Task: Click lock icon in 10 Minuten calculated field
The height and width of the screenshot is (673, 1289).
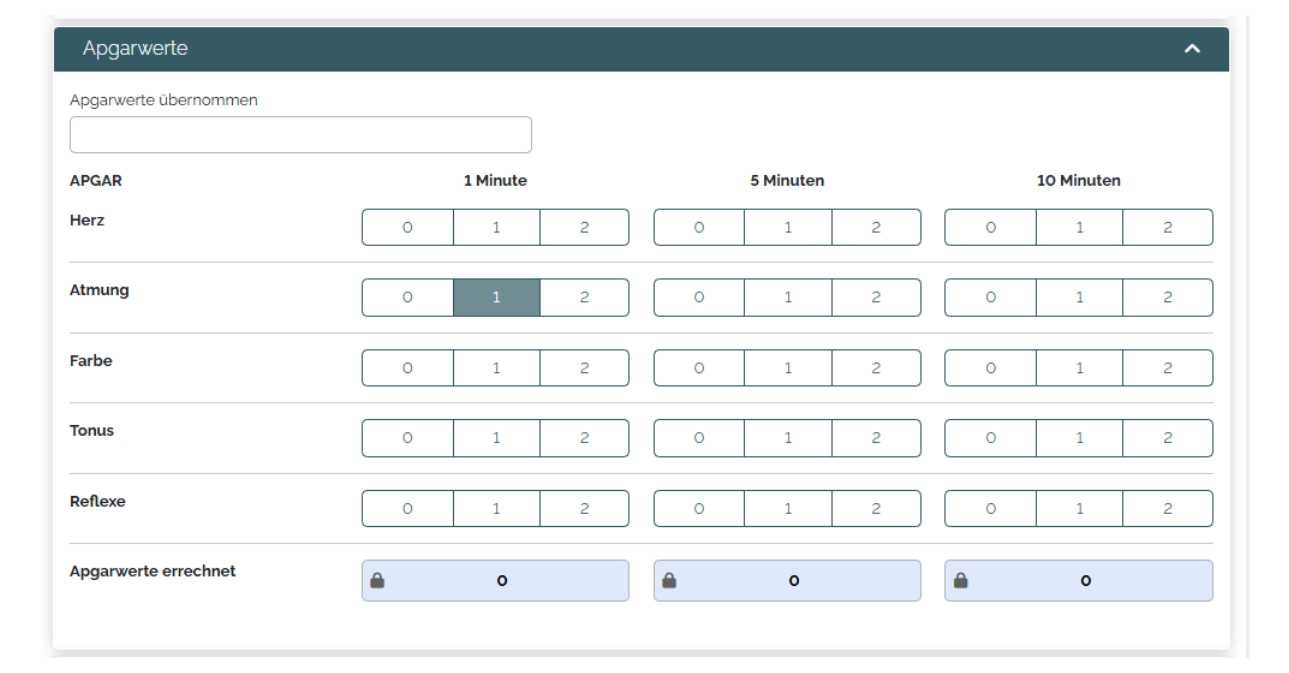Action: click(960, 580)
